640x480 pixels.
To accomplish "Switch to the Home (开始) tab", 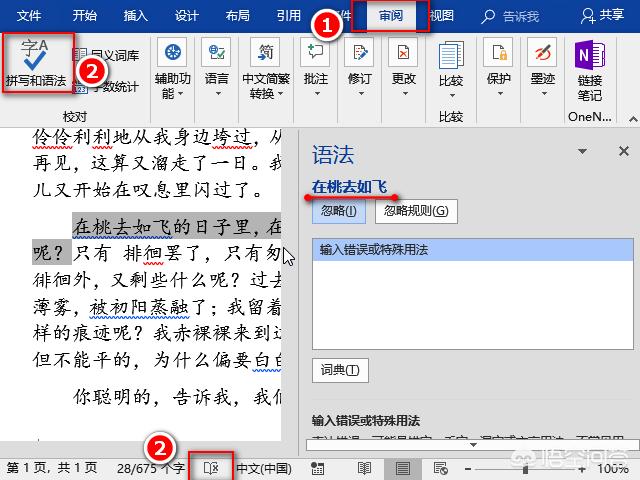I will [84, 16].
